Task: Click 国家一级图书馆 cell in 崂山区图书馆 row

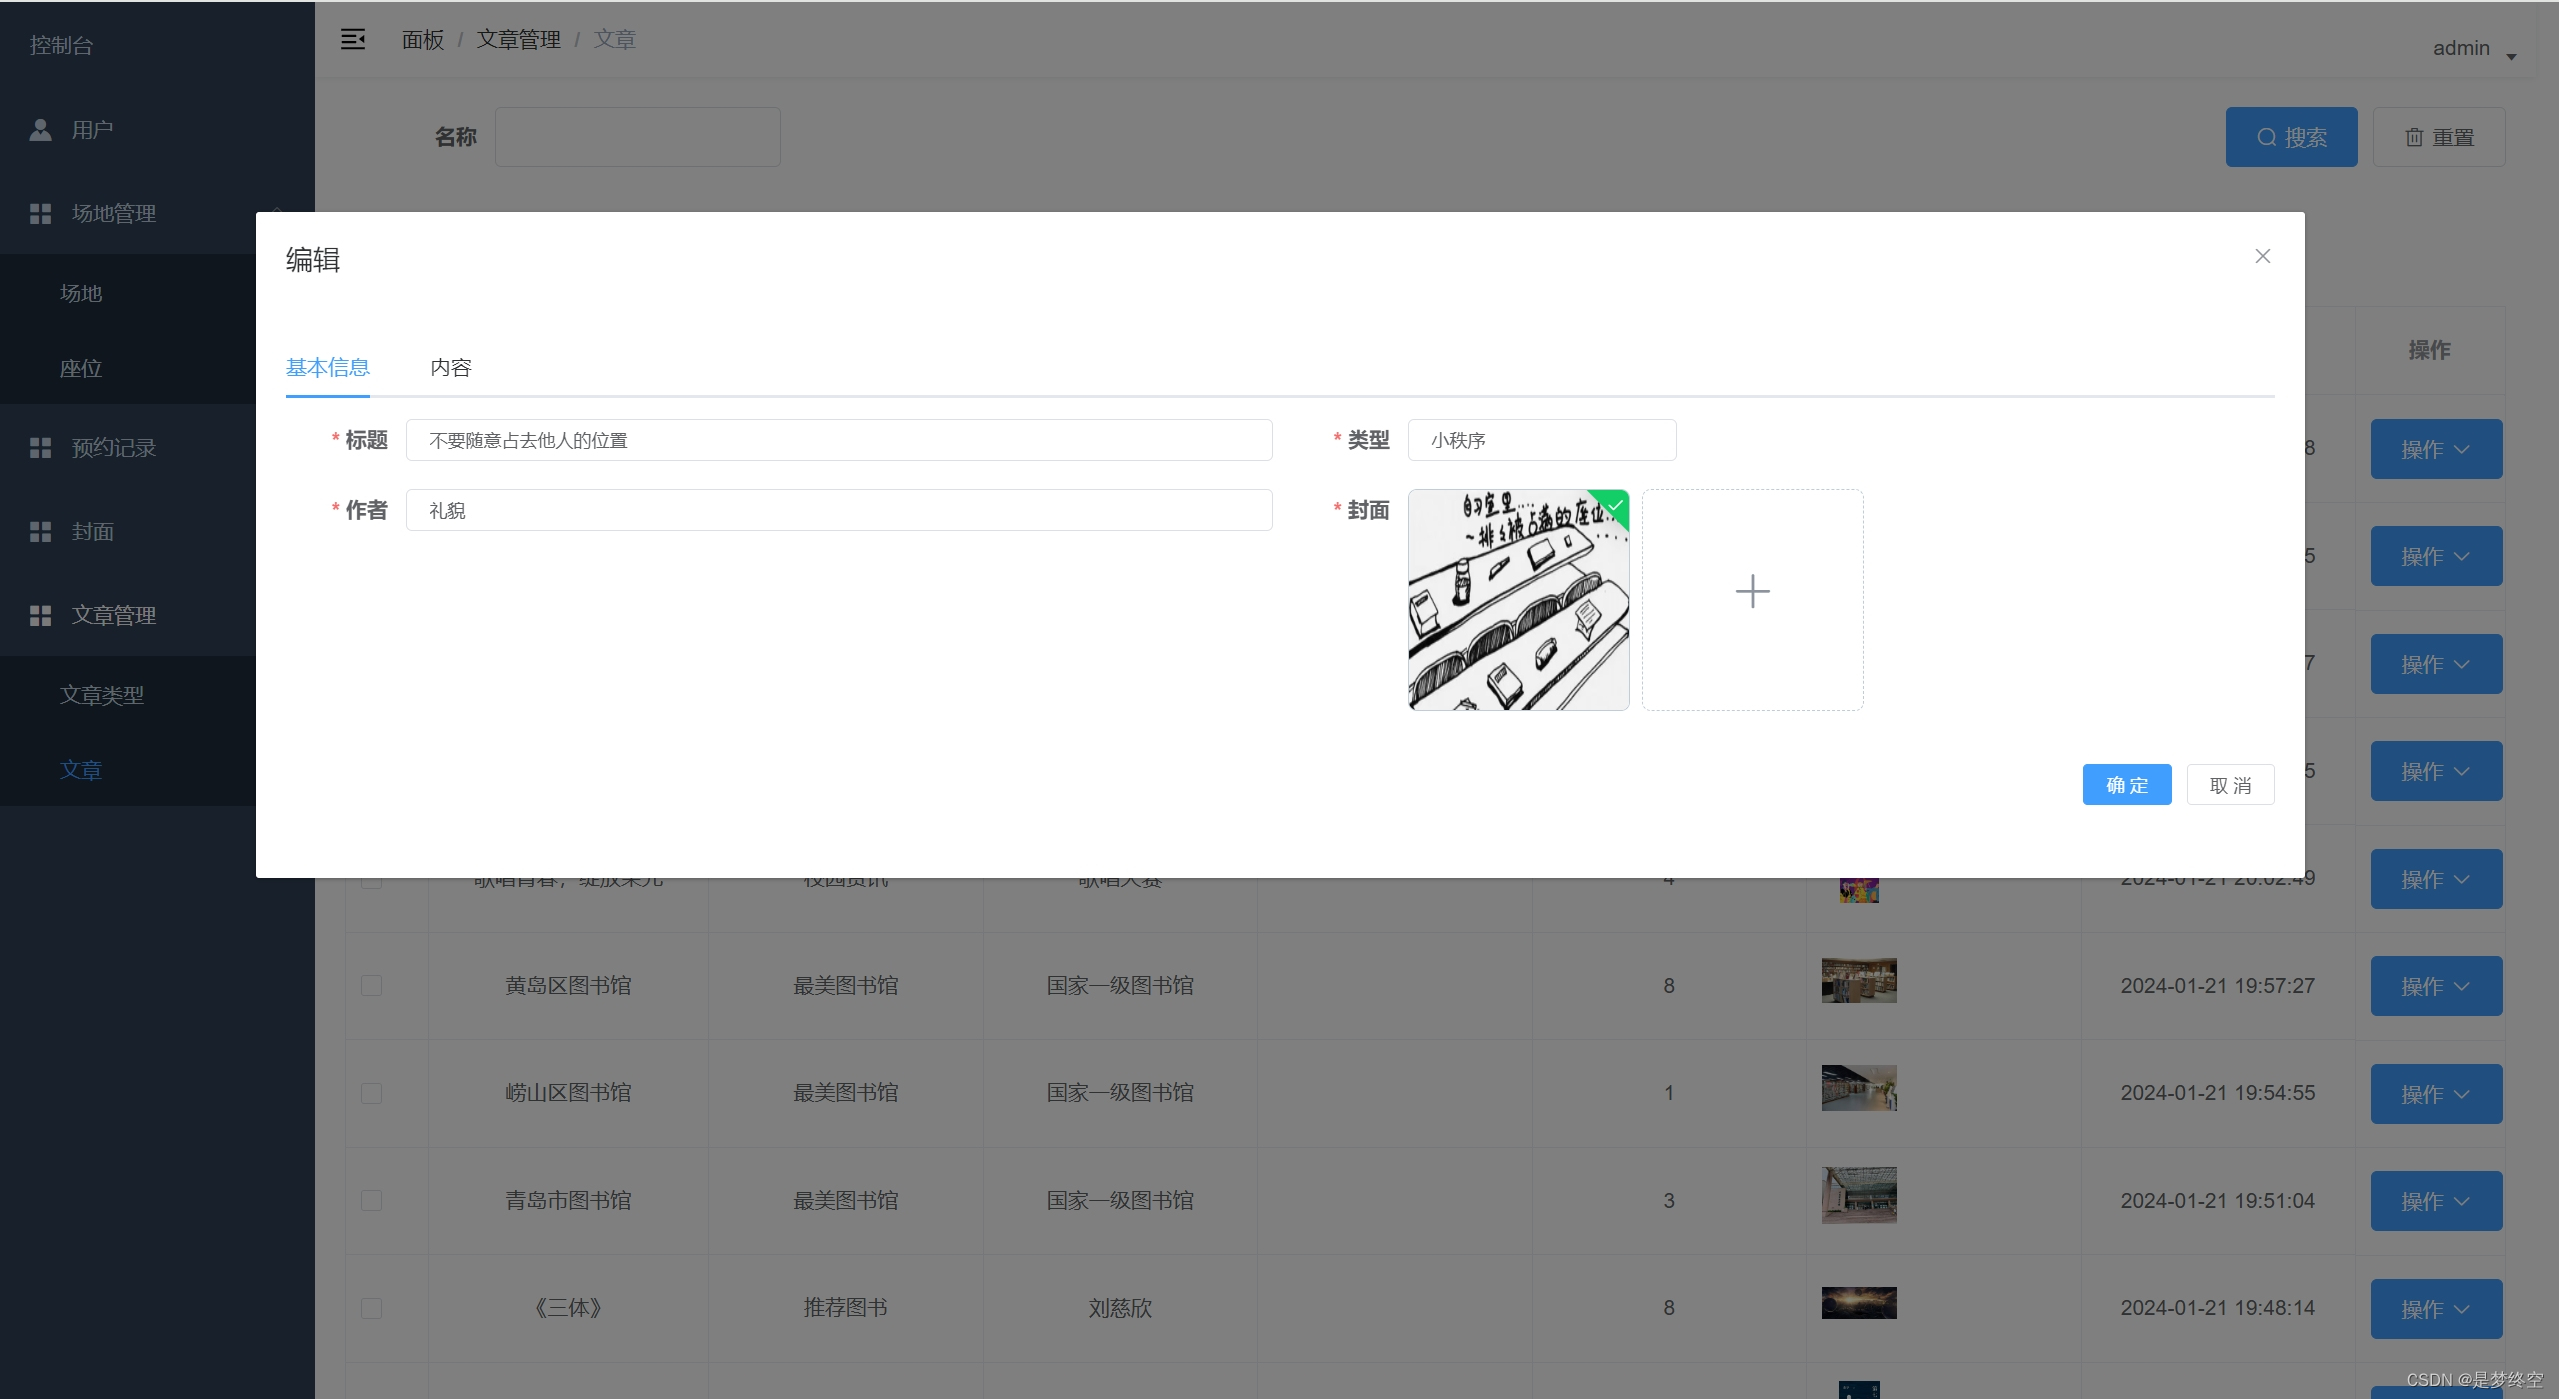Action: coord(1120,1093)
